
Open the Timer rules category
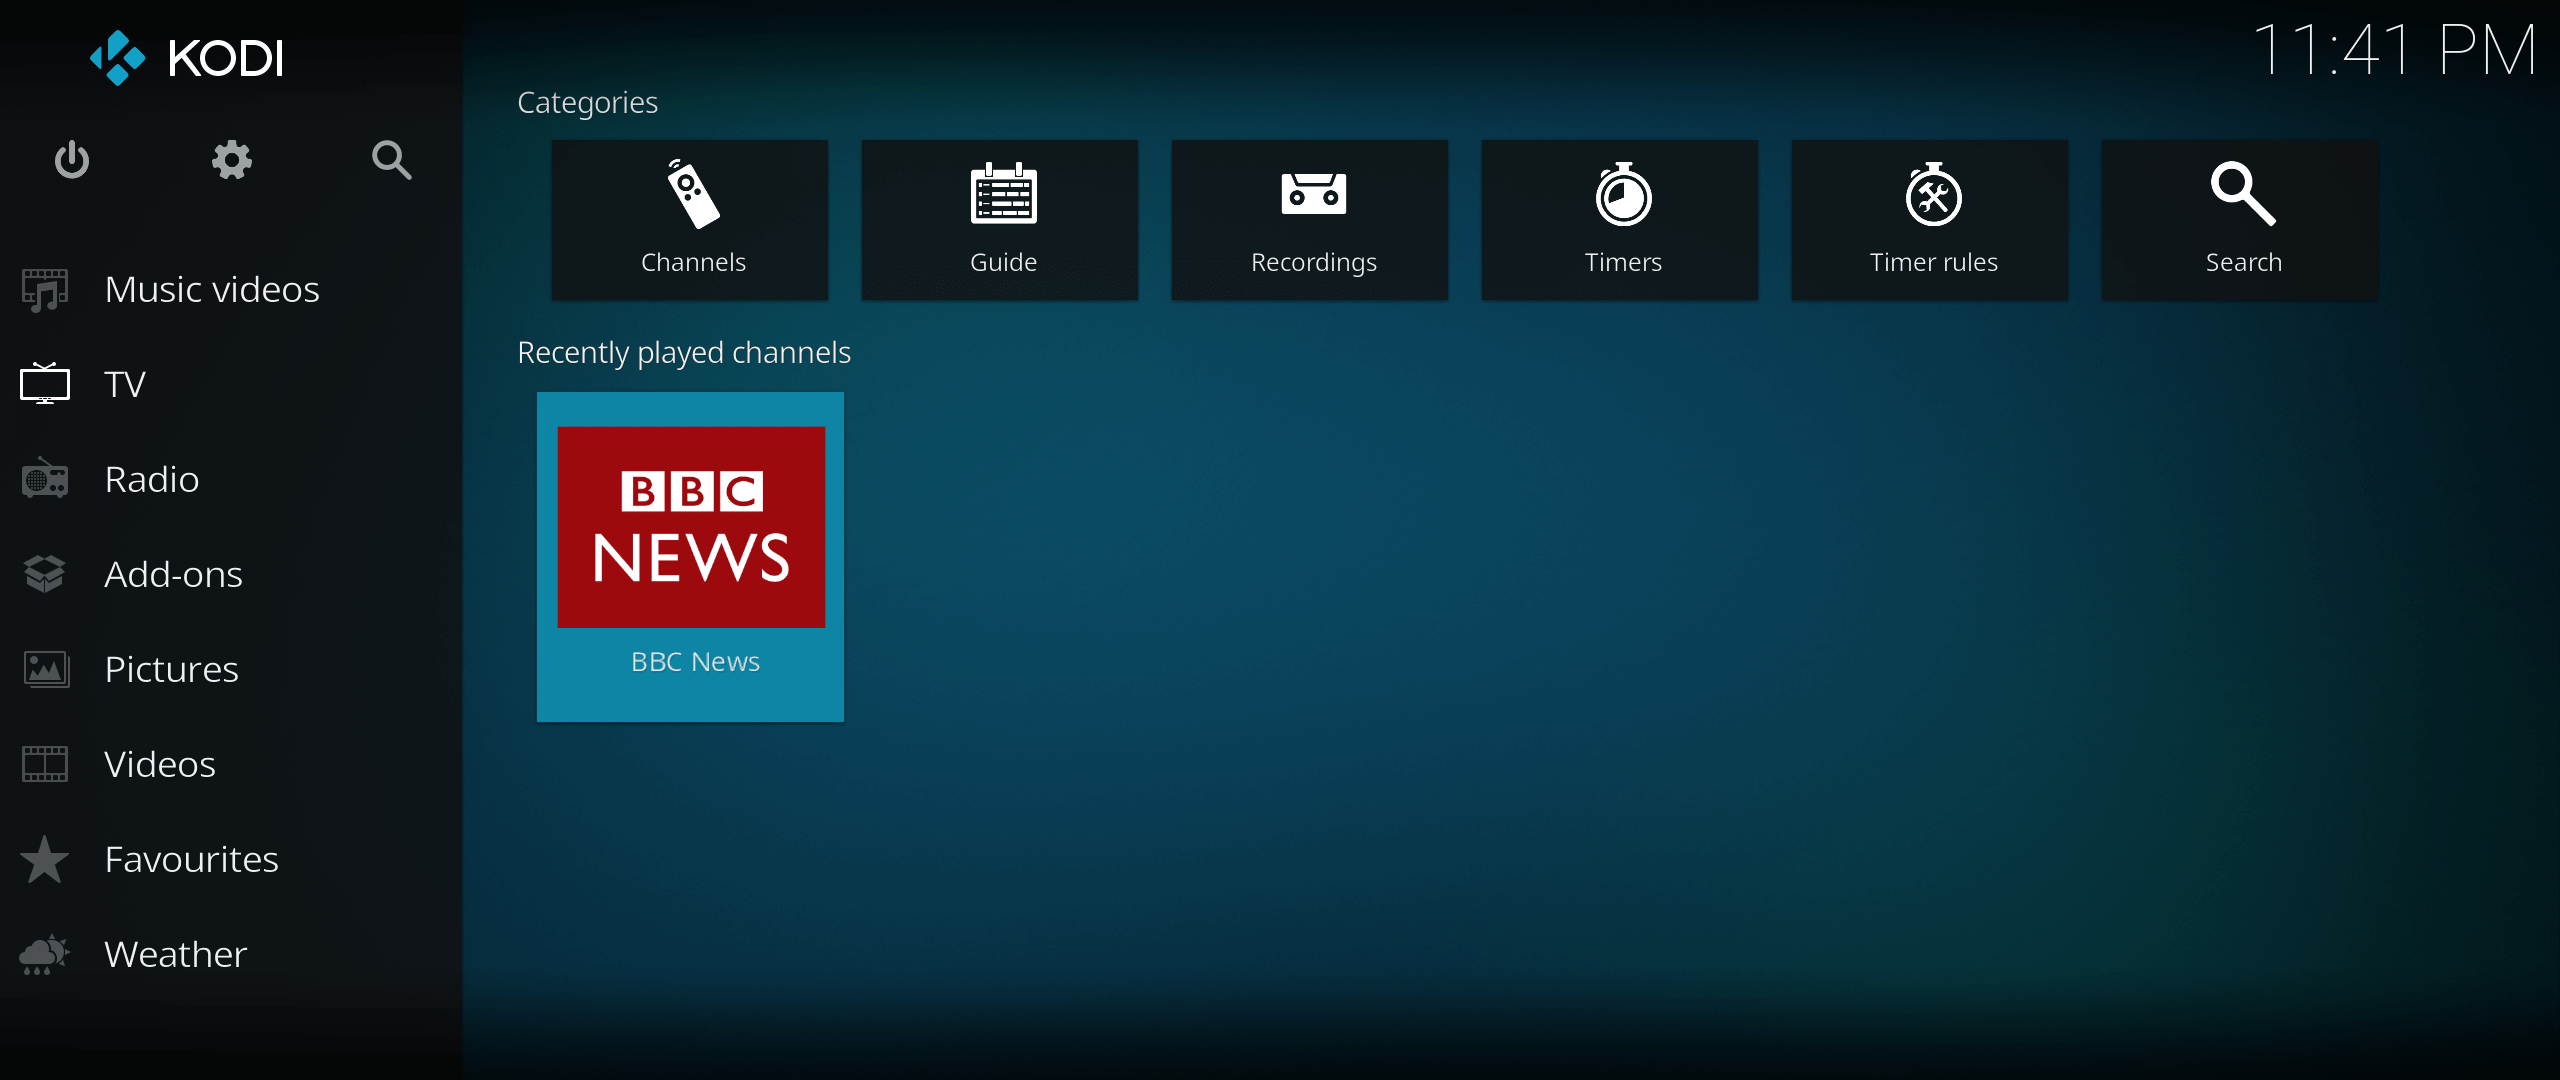click(1935, 219)
